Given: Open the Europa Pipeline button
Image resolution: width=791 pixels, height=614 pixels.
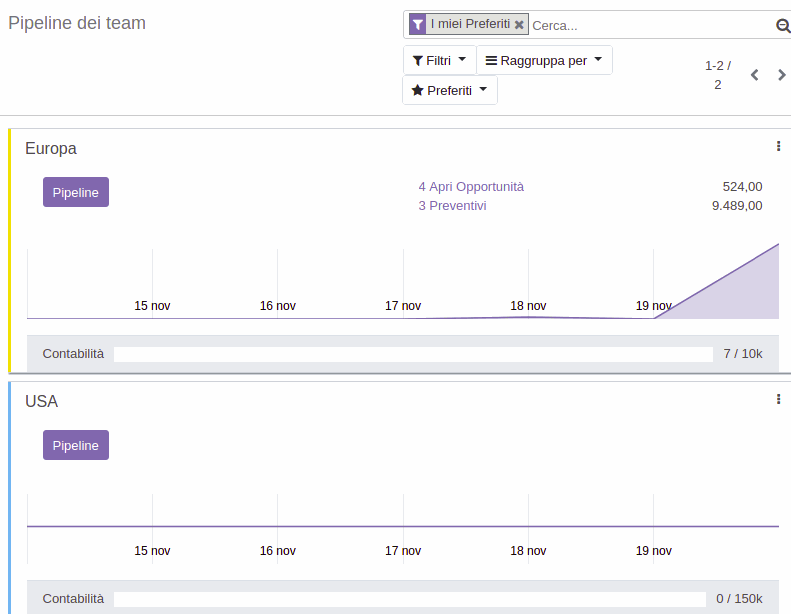Looking at the screenshot, I should (76, 192).
